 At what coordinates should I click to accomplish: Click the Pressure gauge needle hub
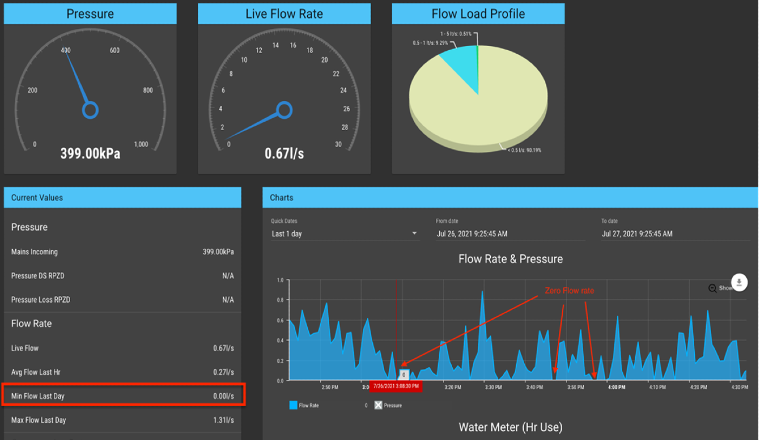(x=91, y=110)
